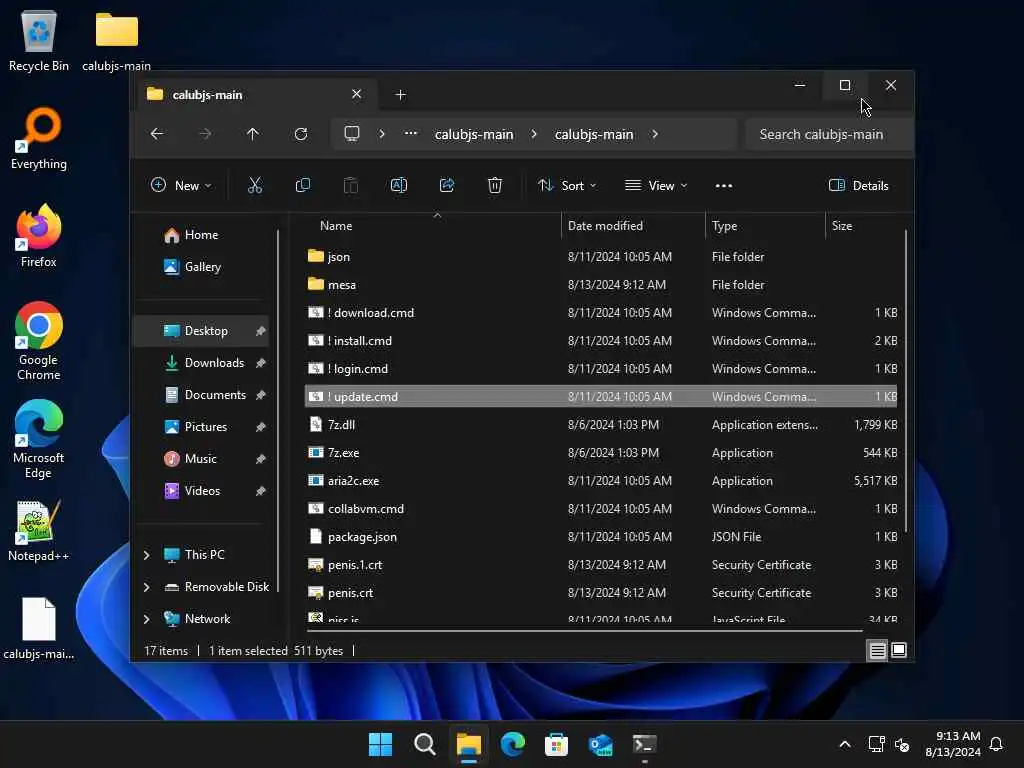Click the Rename icon in the toolbar
This screenshot has width=1024, height=768.
tap(398, 185)
